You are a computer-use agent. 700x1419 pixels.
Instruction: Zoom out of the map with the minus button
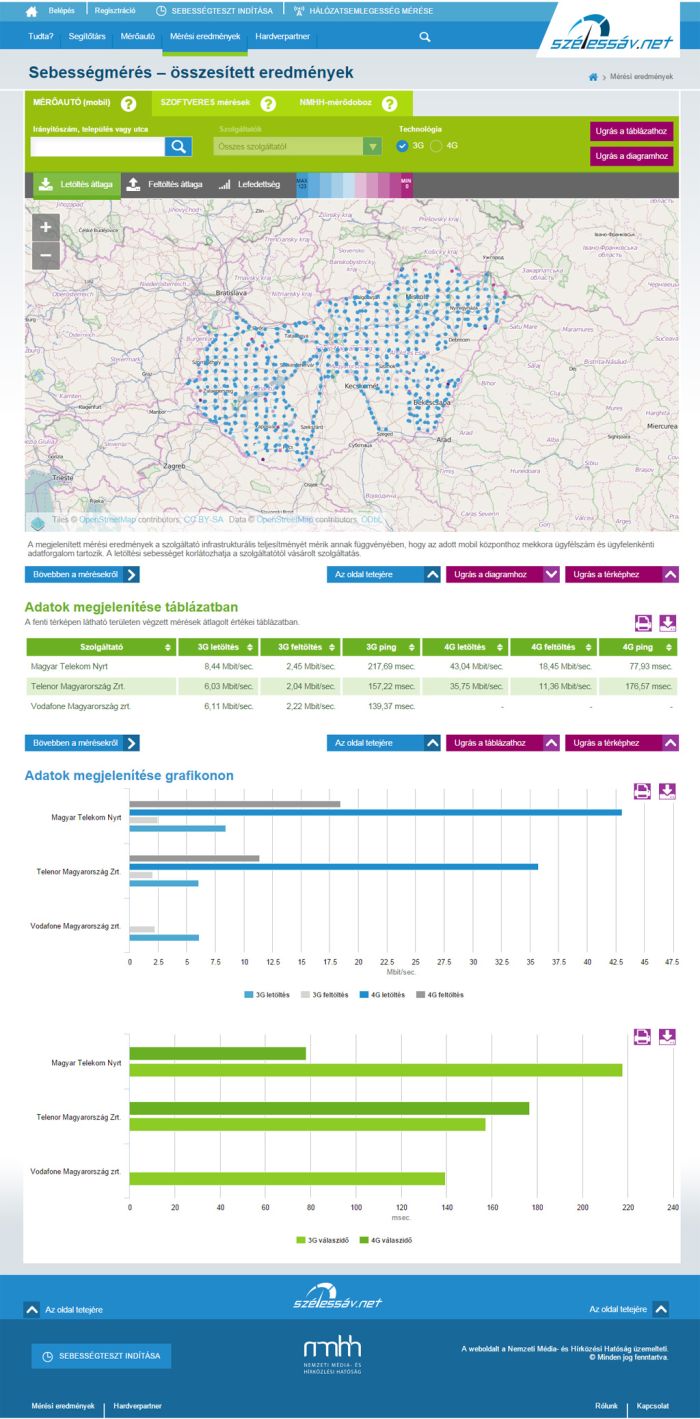pos(45,256)
